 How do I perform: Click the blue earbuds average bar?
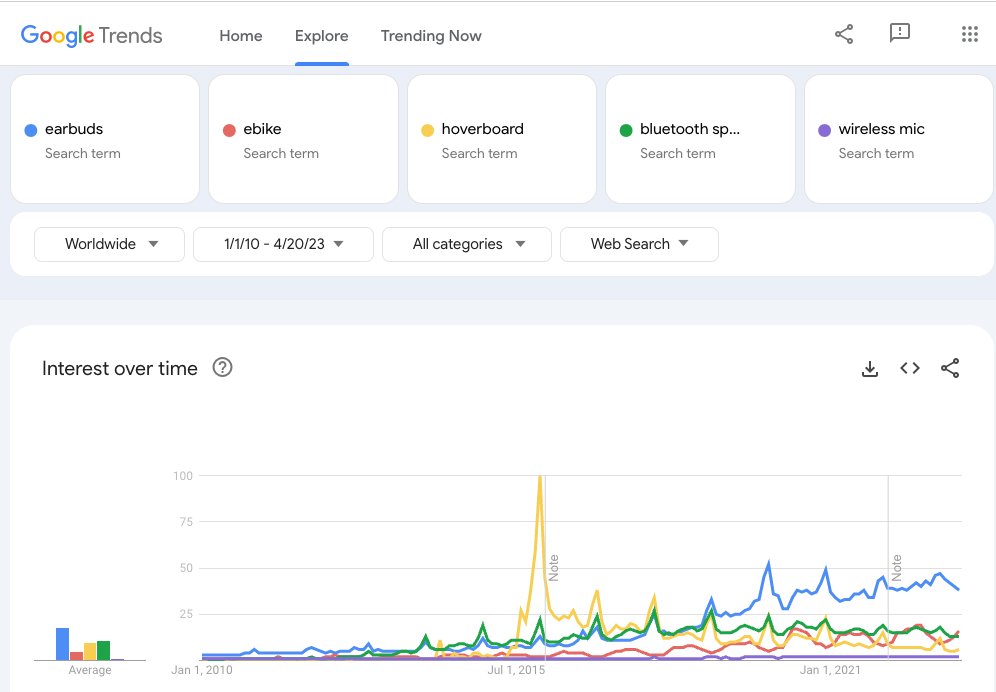coord(62,644)
